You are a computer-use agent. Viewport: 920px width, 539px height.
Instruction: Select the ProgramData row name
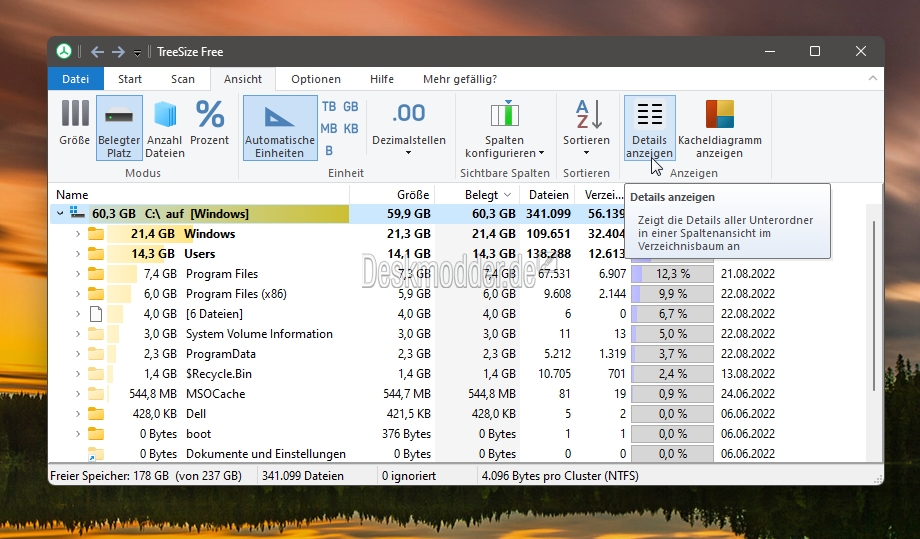click(x=221, y=354)
